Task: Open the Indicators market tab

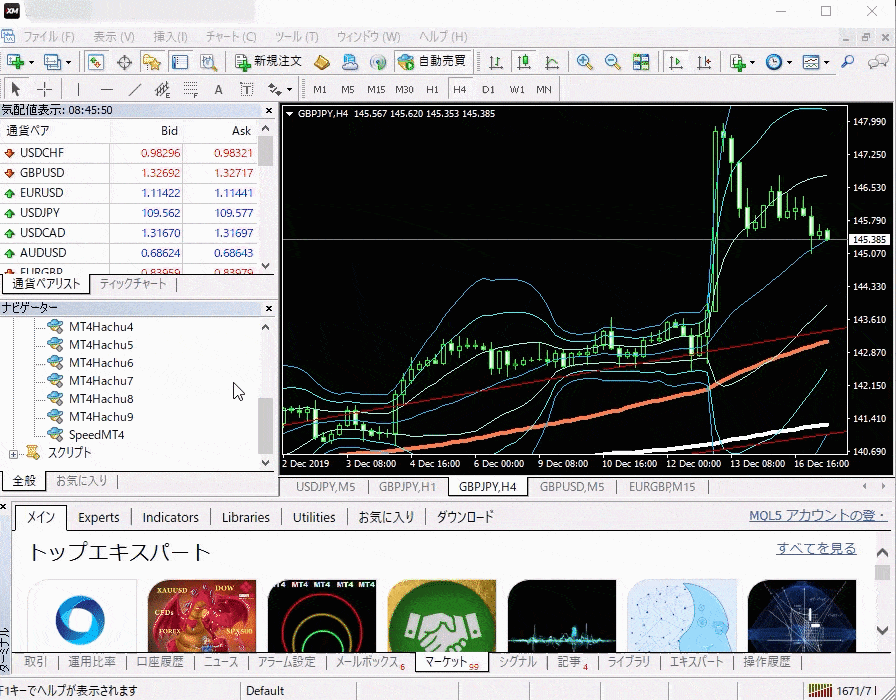Action: 170,517
